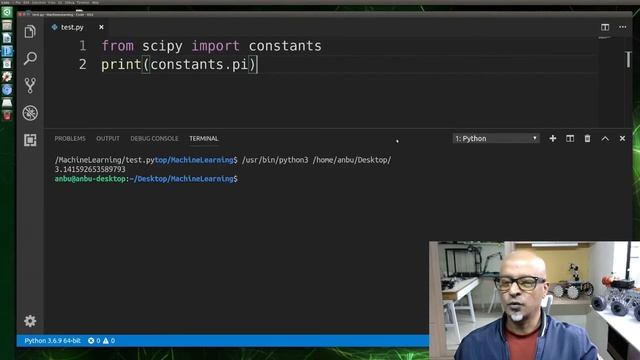Click line 1 'from scipy import constants'
Screen dimensions: 640x360
tap(211, 46)
